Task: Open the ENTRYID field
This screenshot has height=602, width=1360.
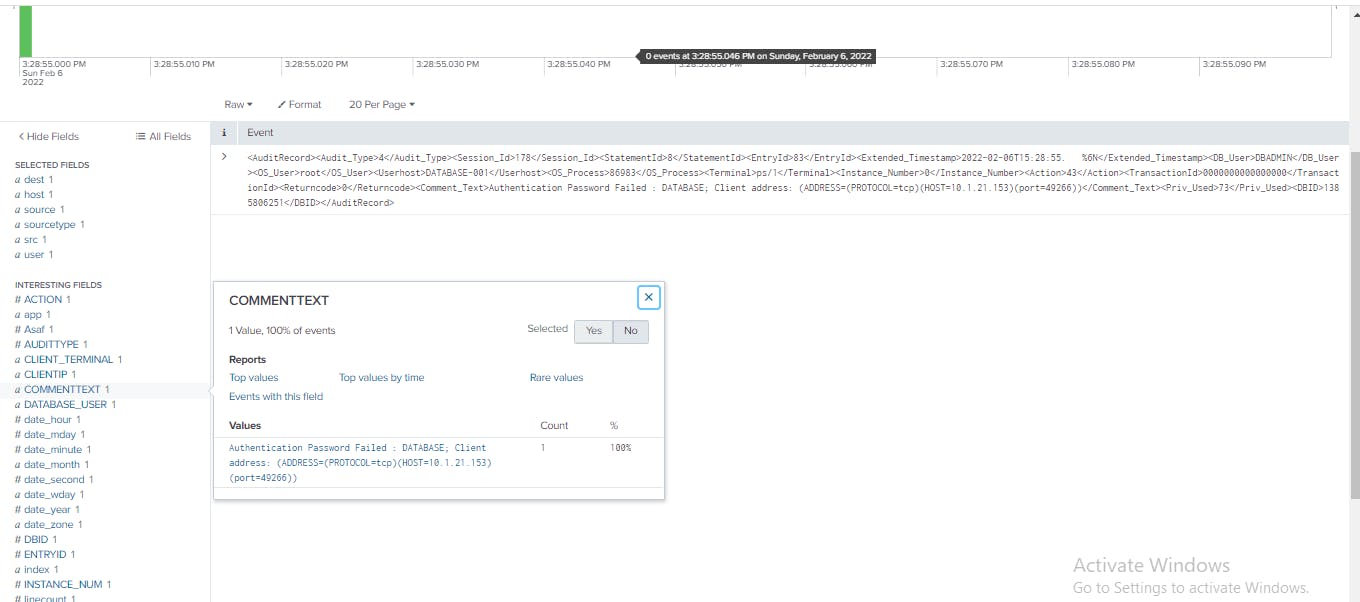Action: [x=45, y=555]
